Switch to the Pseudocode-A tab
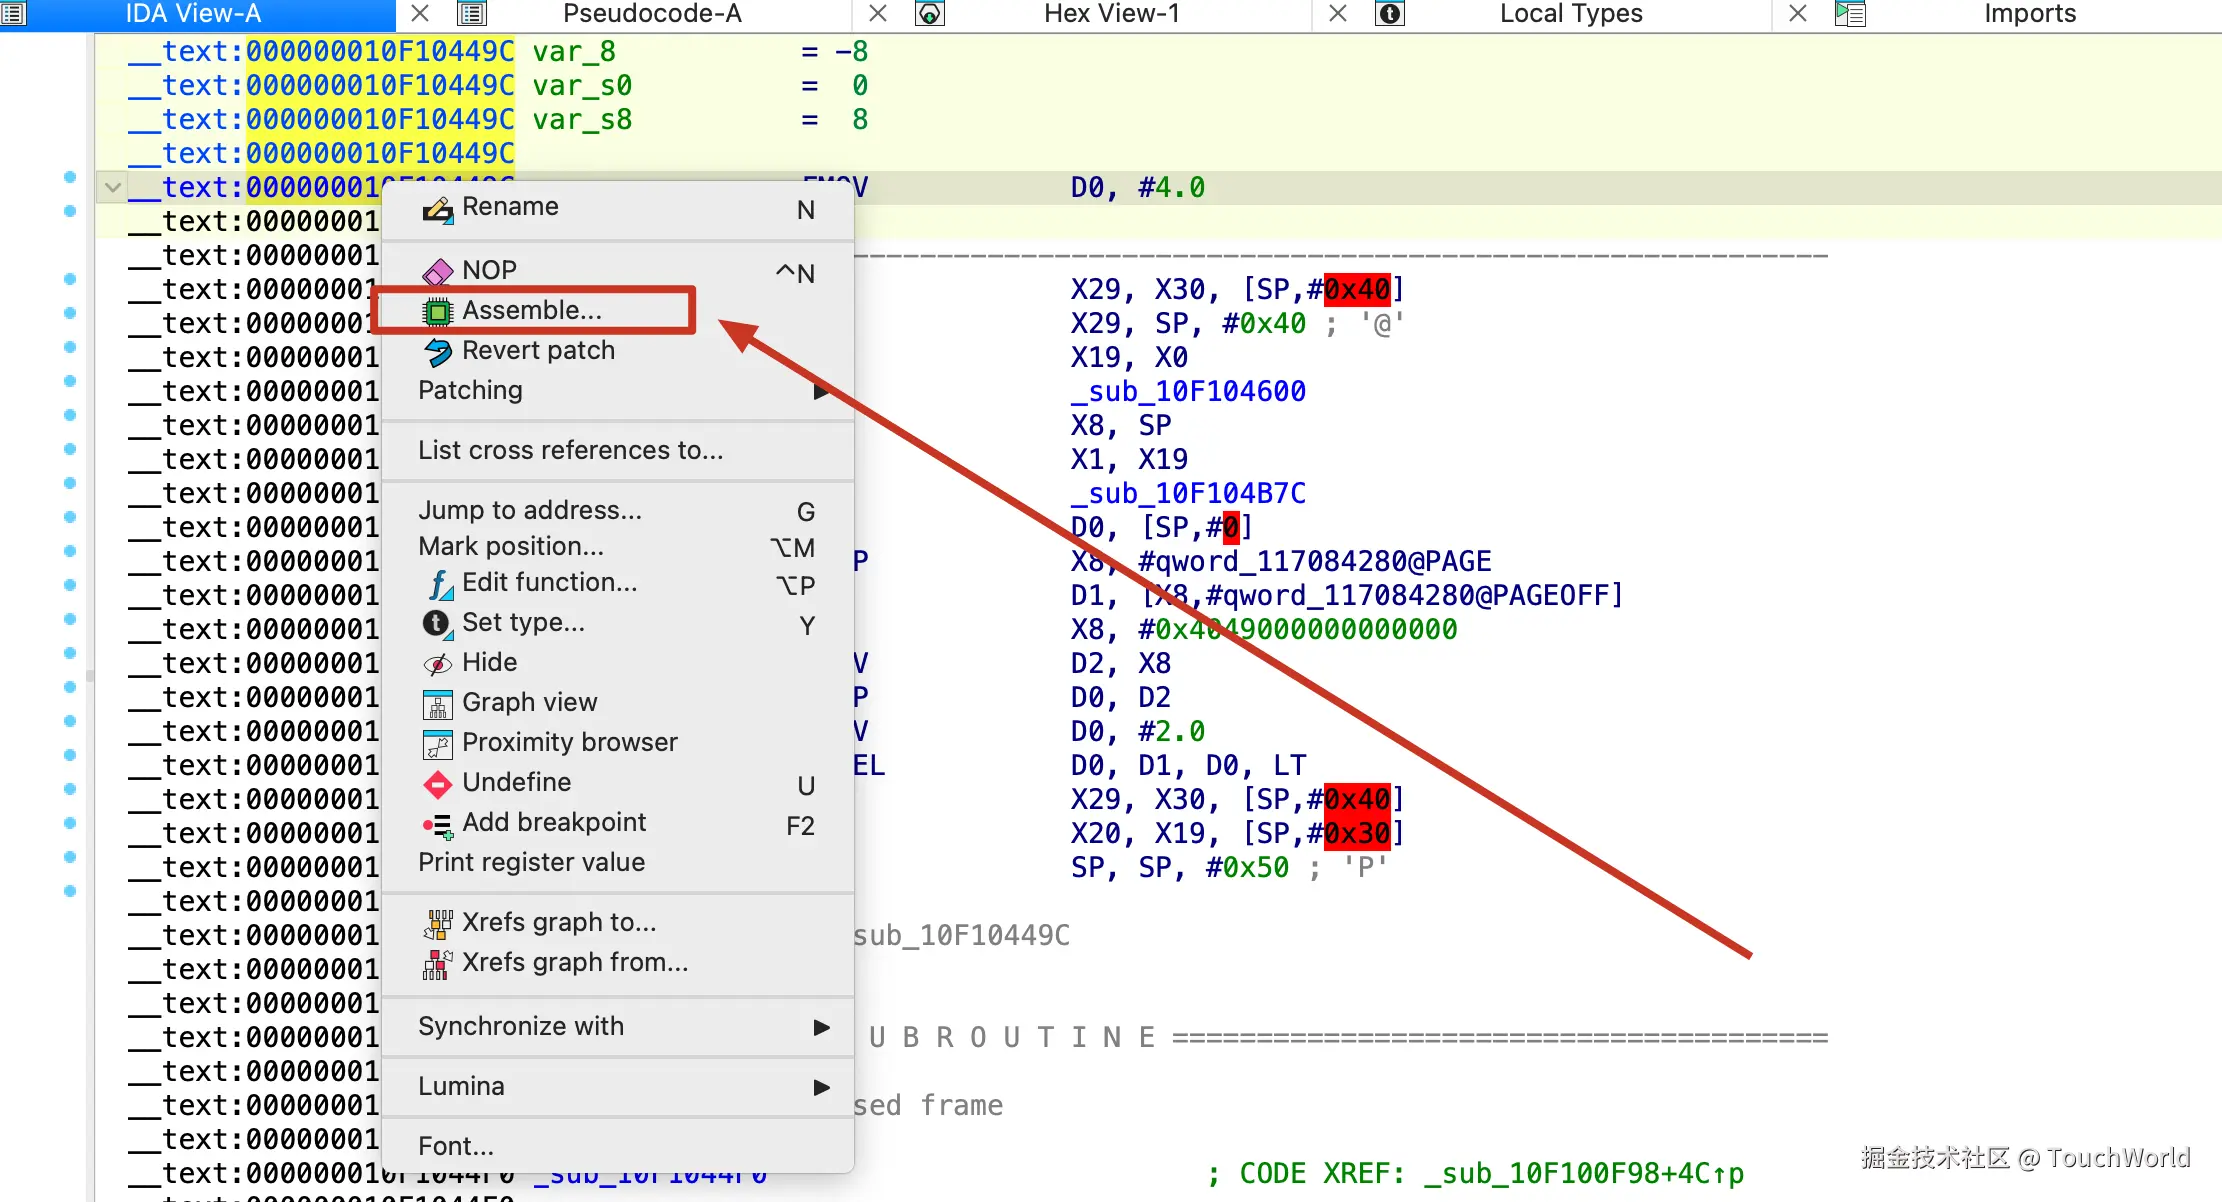The image size is (2222, 1202). [652, 14]
